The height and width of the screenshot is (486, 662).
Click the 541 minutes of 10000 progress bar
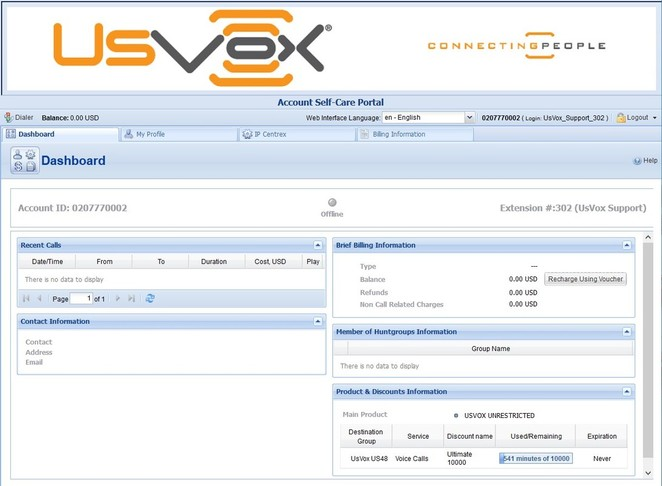tap(536, 459)
